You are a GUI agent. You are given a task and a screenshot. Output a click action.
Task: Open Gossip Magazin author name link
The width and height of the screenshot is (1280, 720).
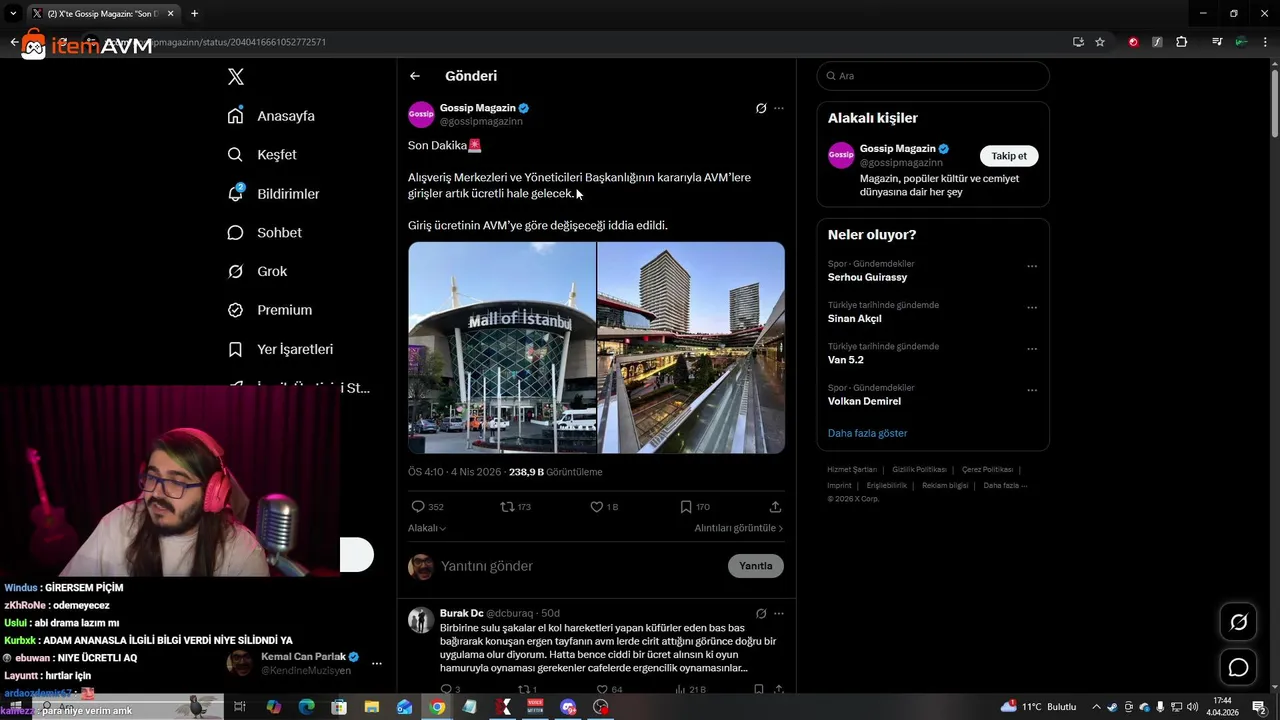[478, 108]
